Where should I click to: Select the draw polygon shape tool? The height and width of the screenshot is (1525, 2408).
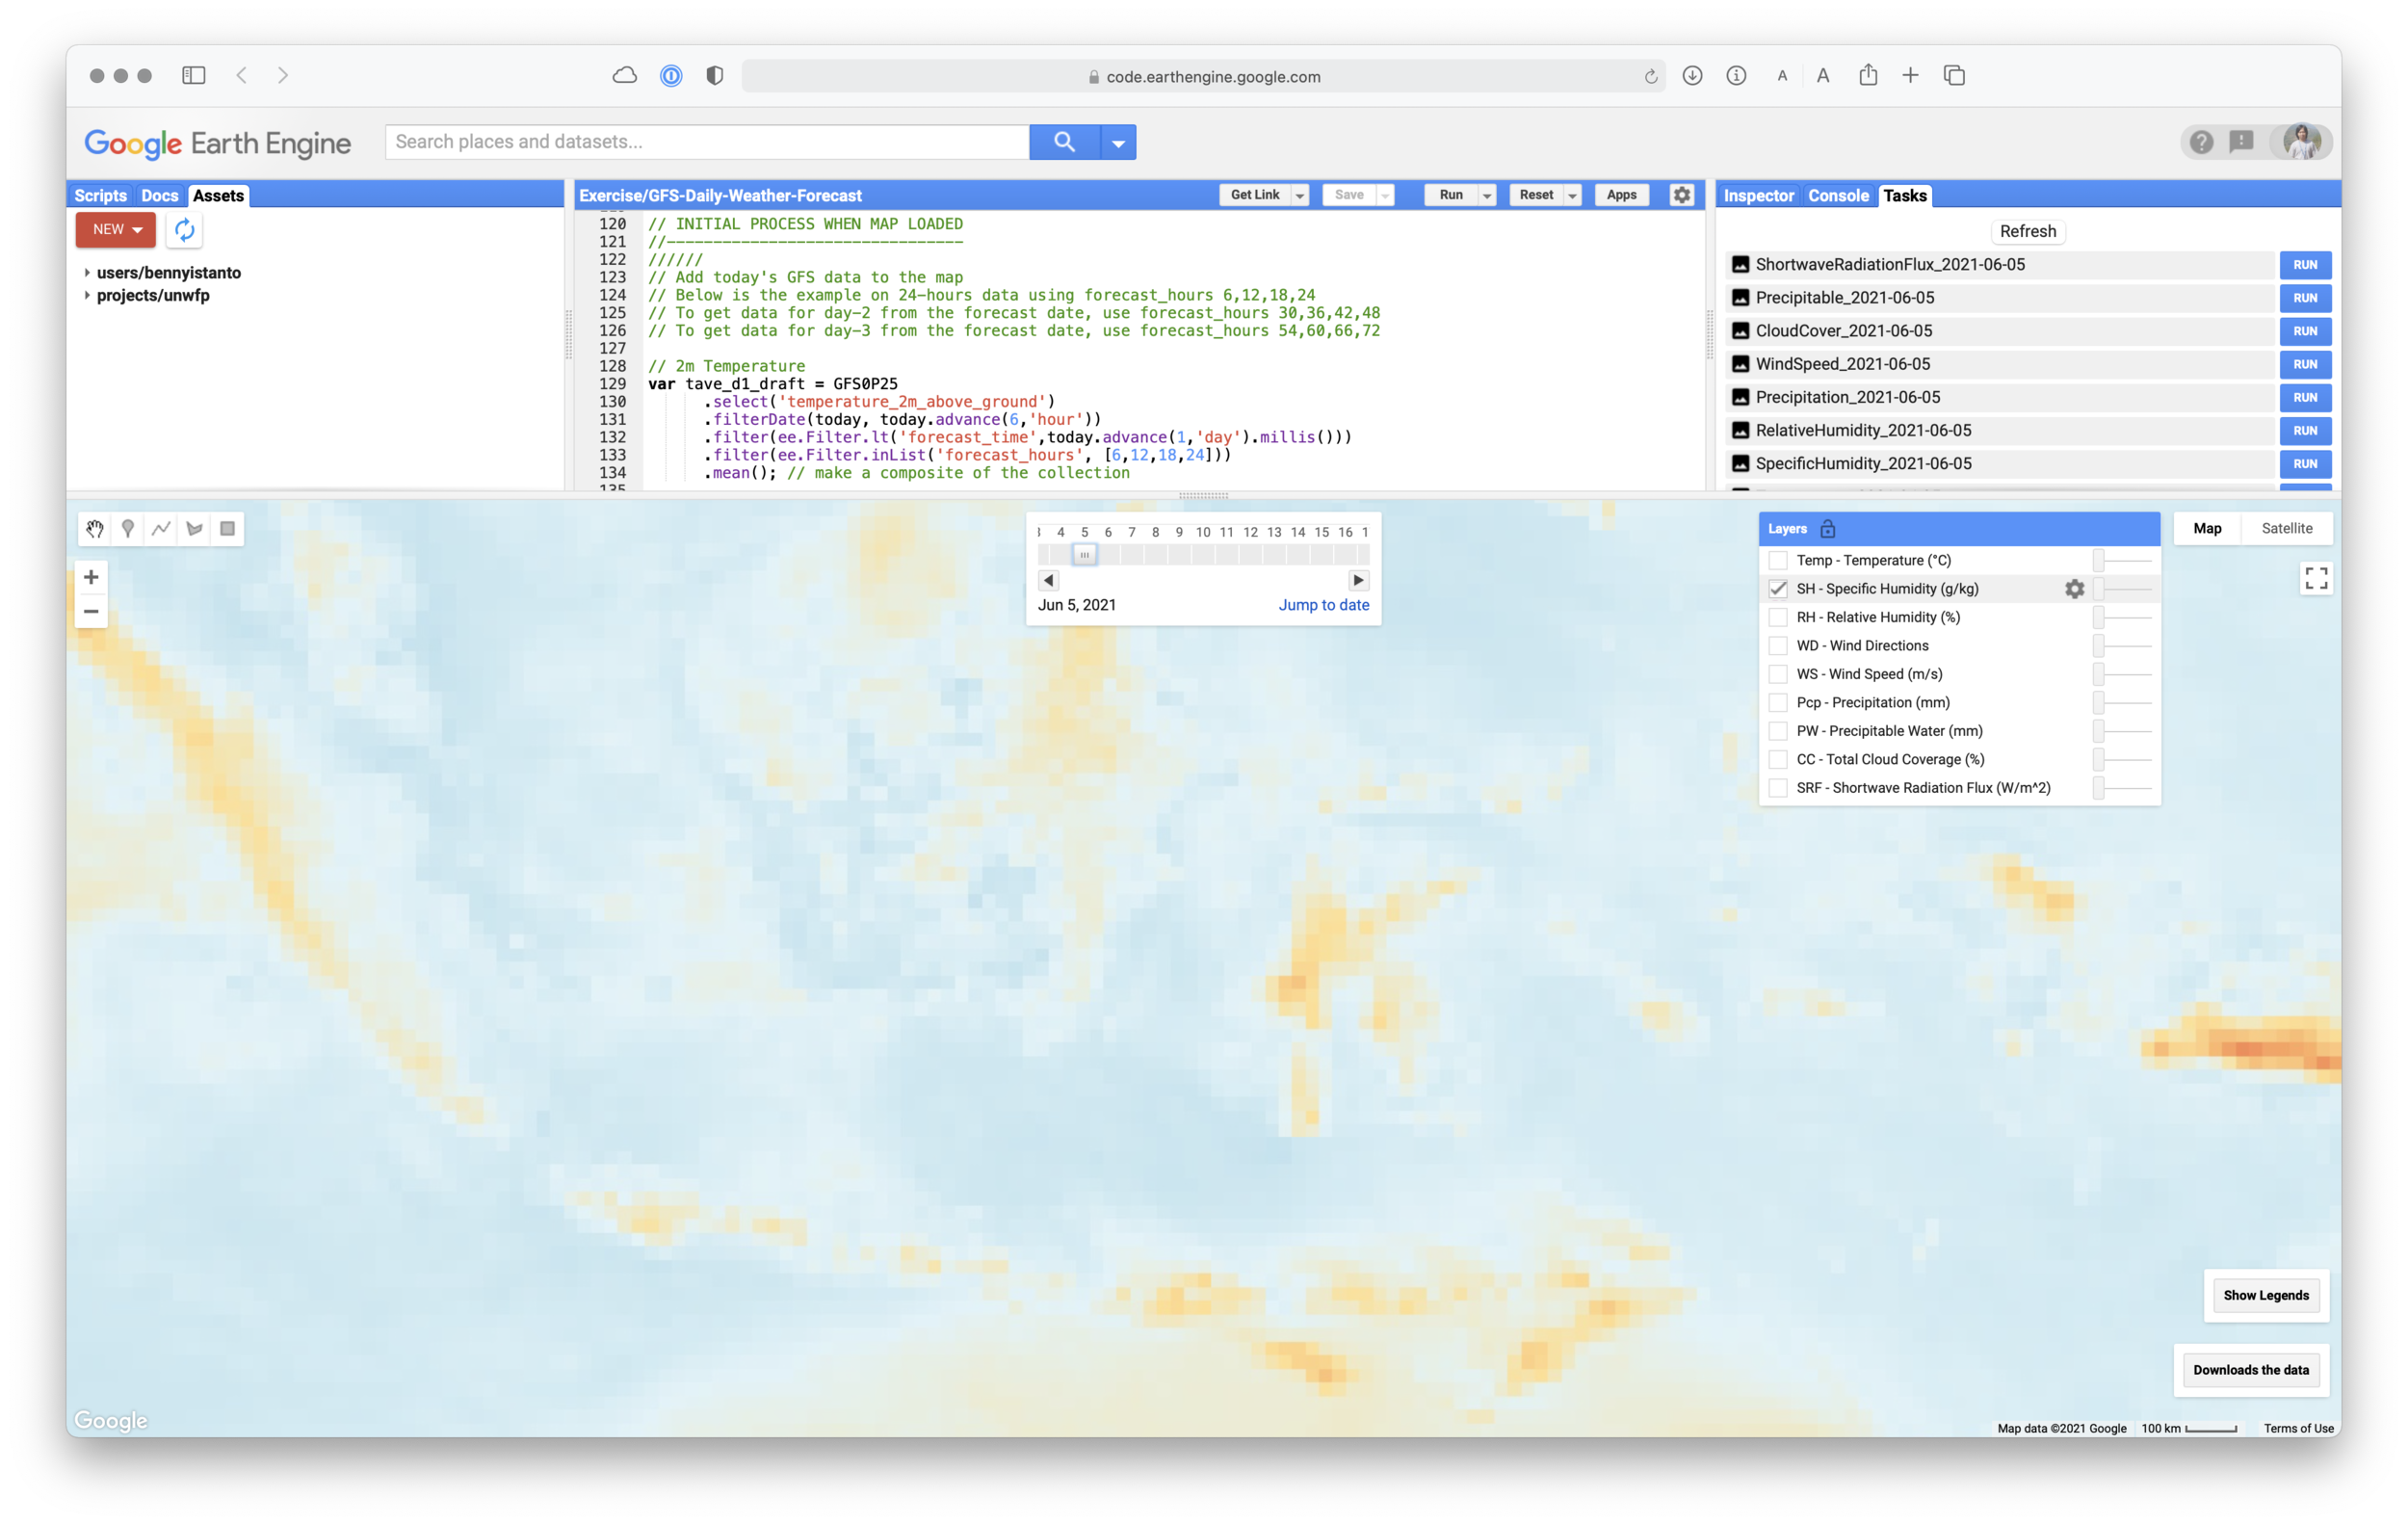(x=194, y=529)
